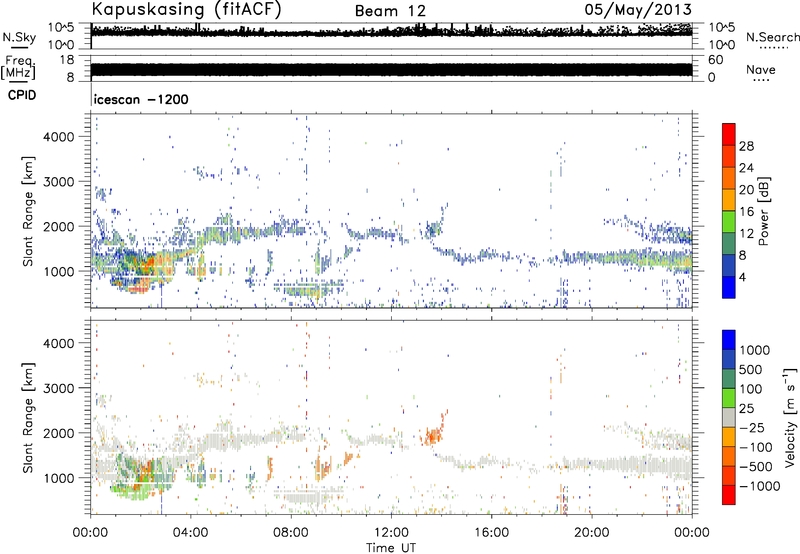Select the CPID label

tap(22, 95)
